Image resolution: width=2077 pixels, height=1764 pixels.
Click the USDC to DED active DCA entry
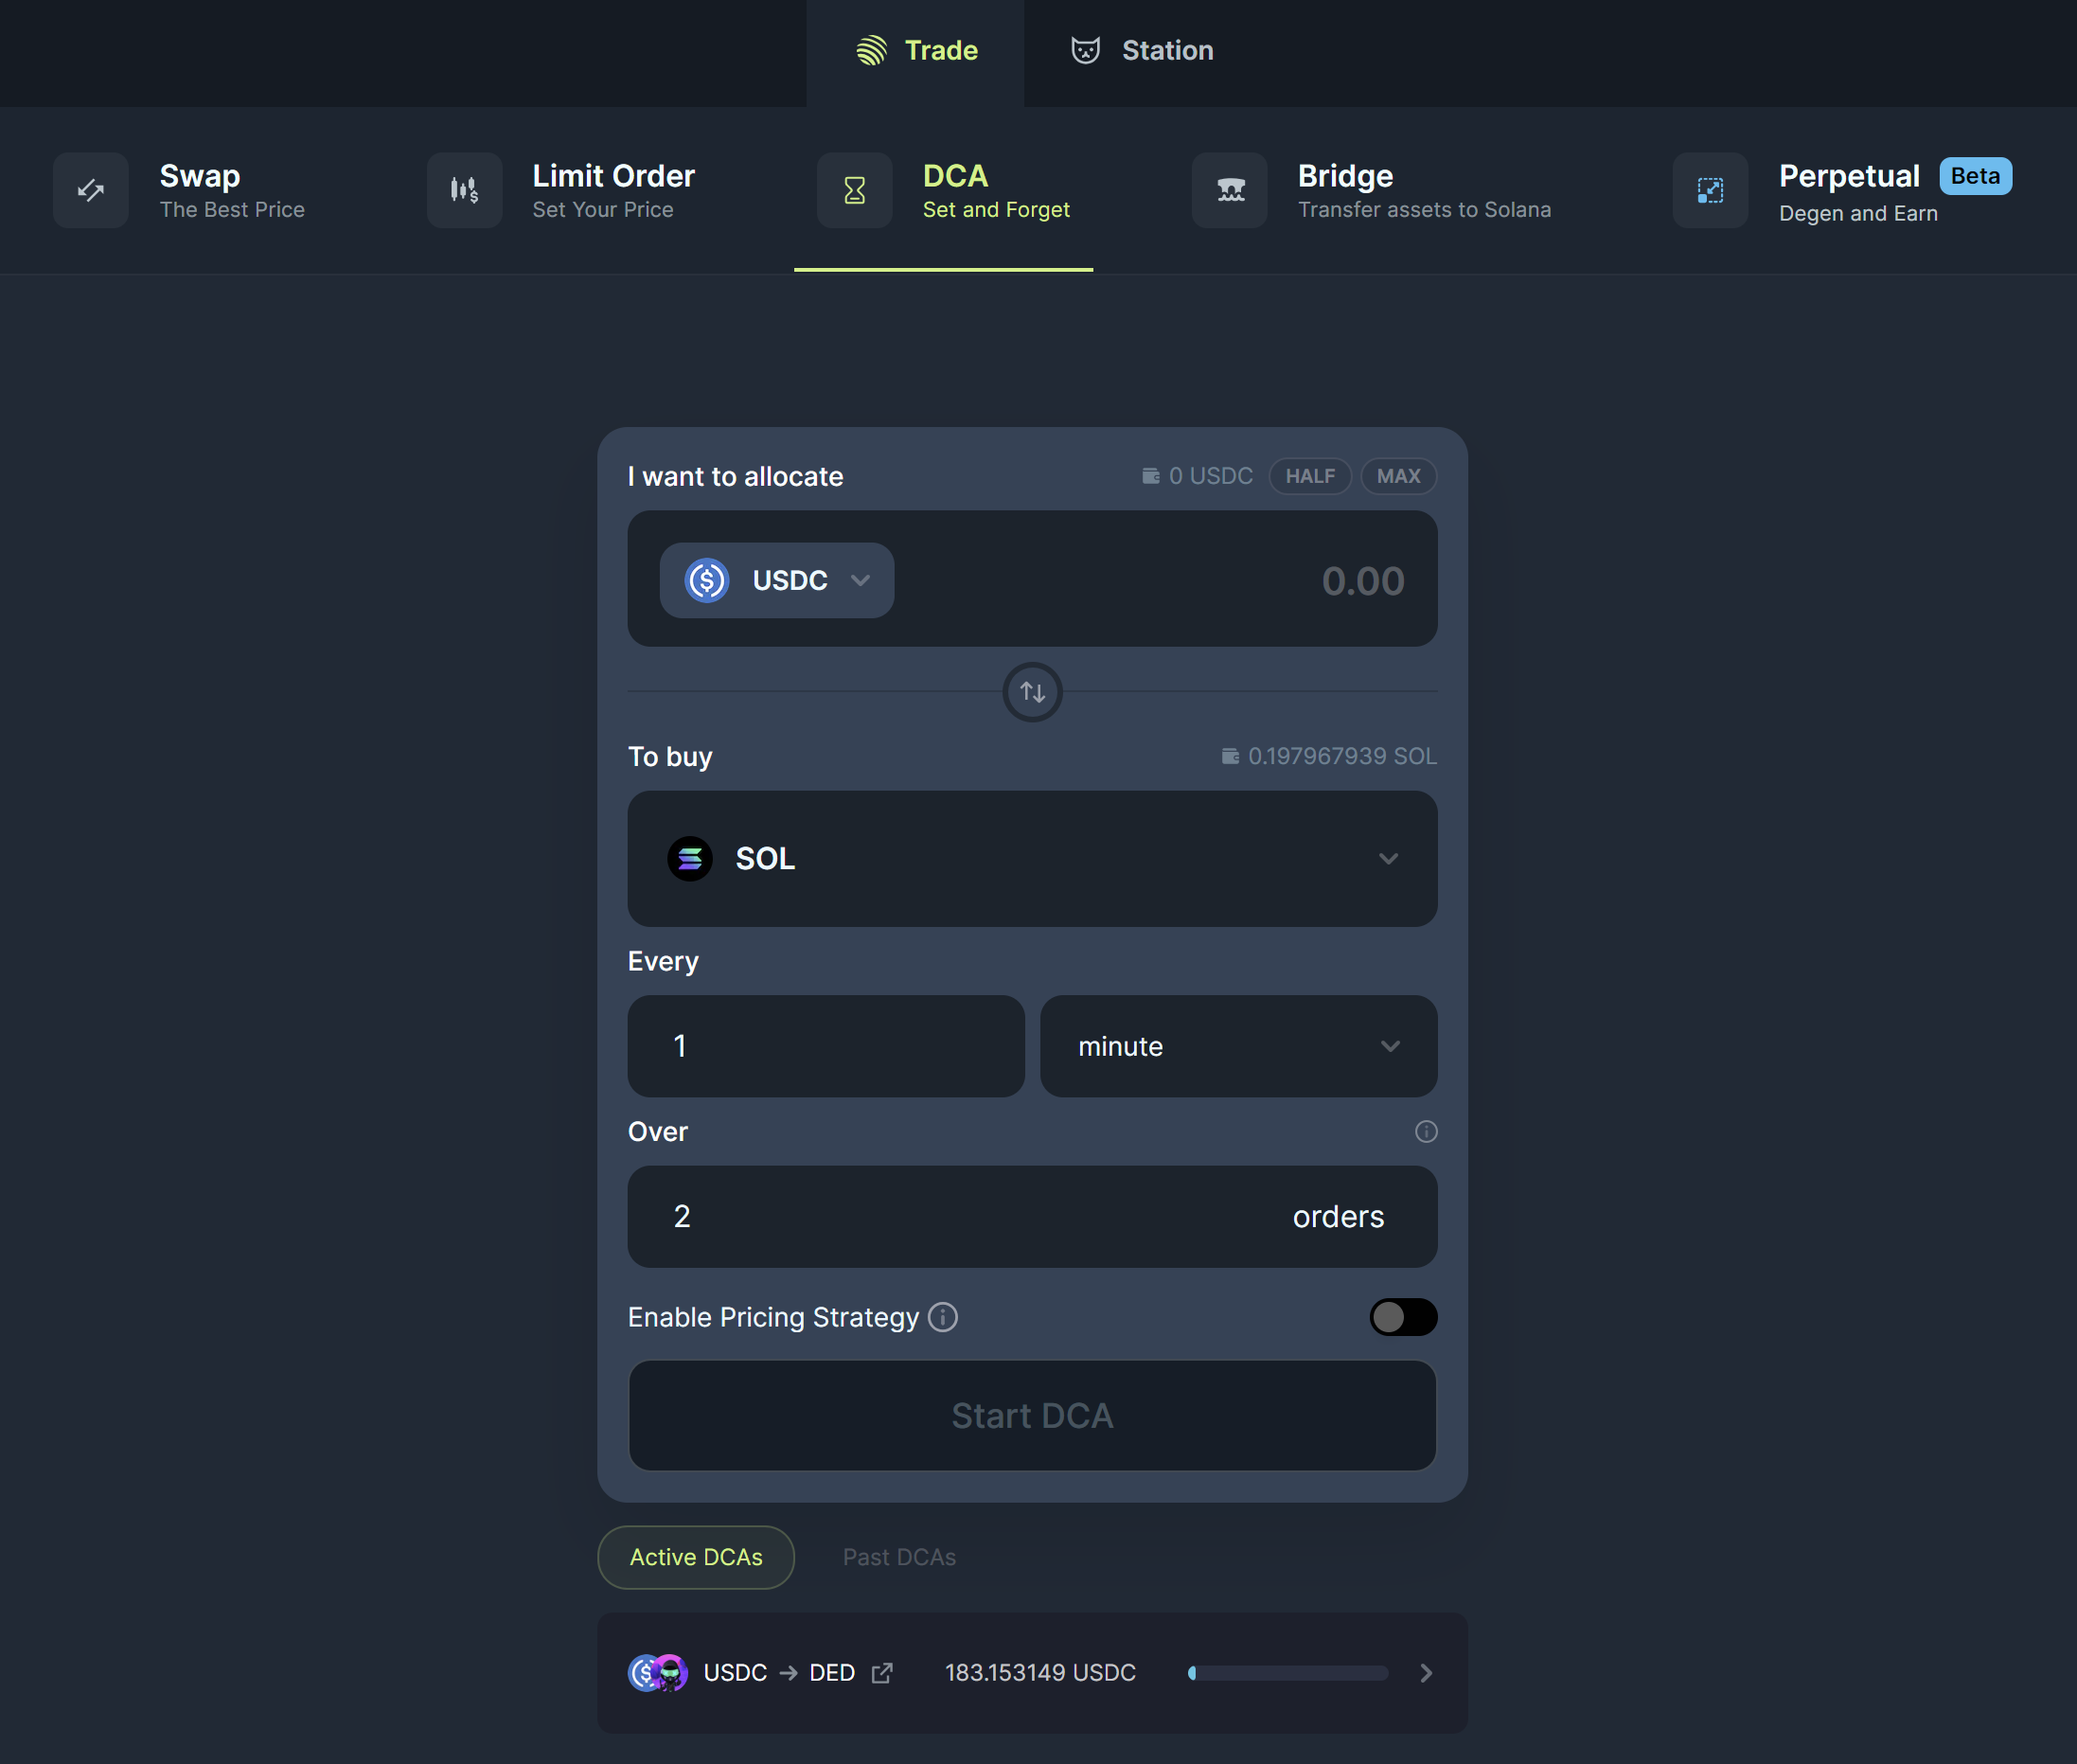1033,1671
